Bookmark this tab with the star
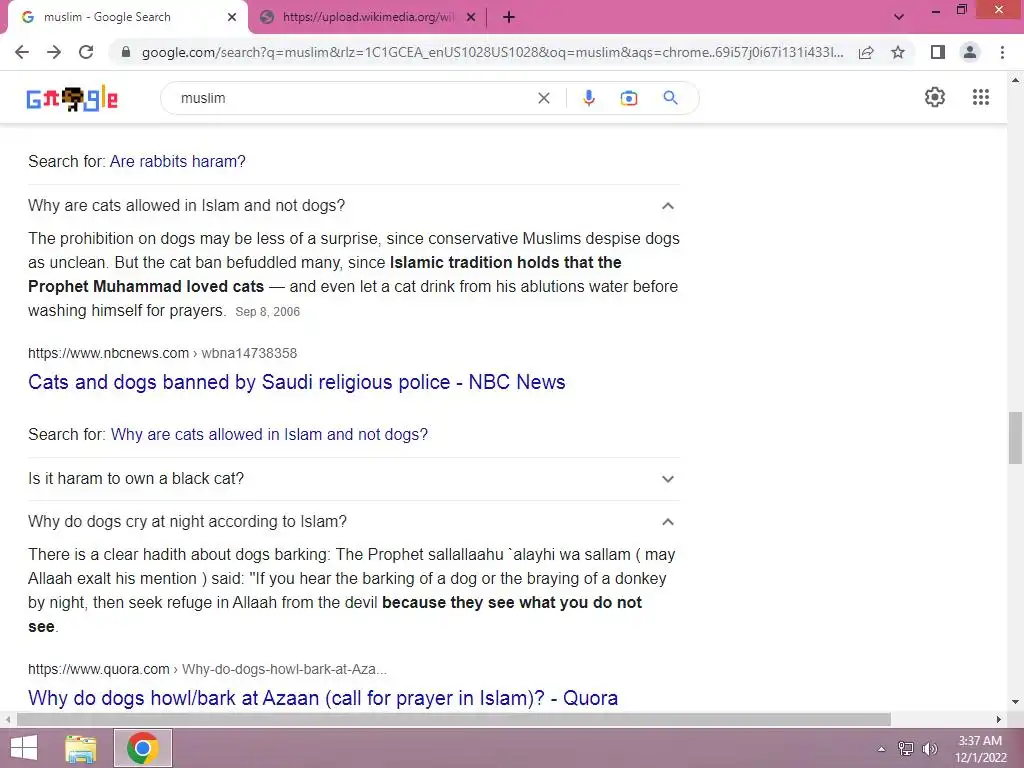The width and height of the screenshot is (1024, 768). click(x=898, y=52)
